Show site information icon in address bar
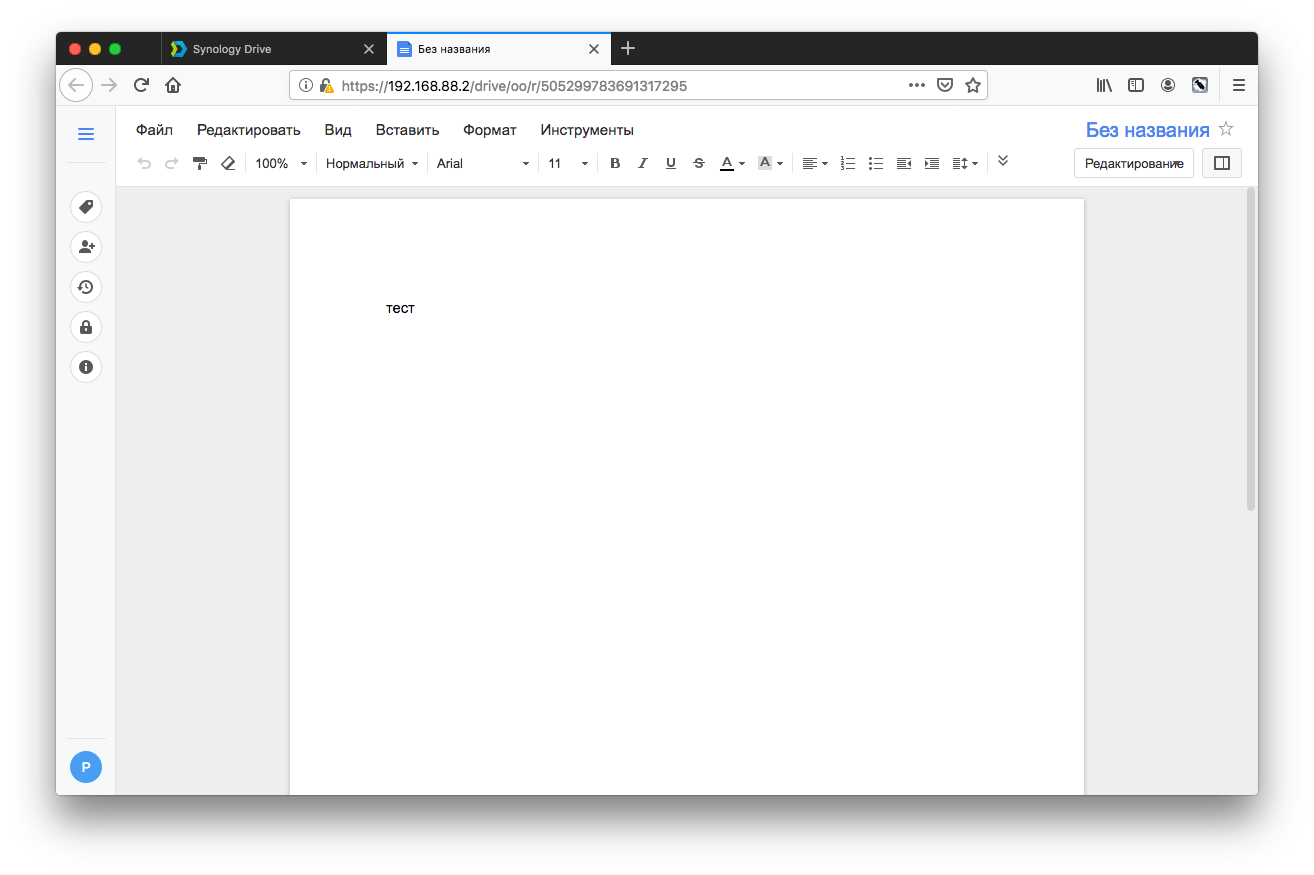This screenshot has height=875, width=1314. [306, 86]
